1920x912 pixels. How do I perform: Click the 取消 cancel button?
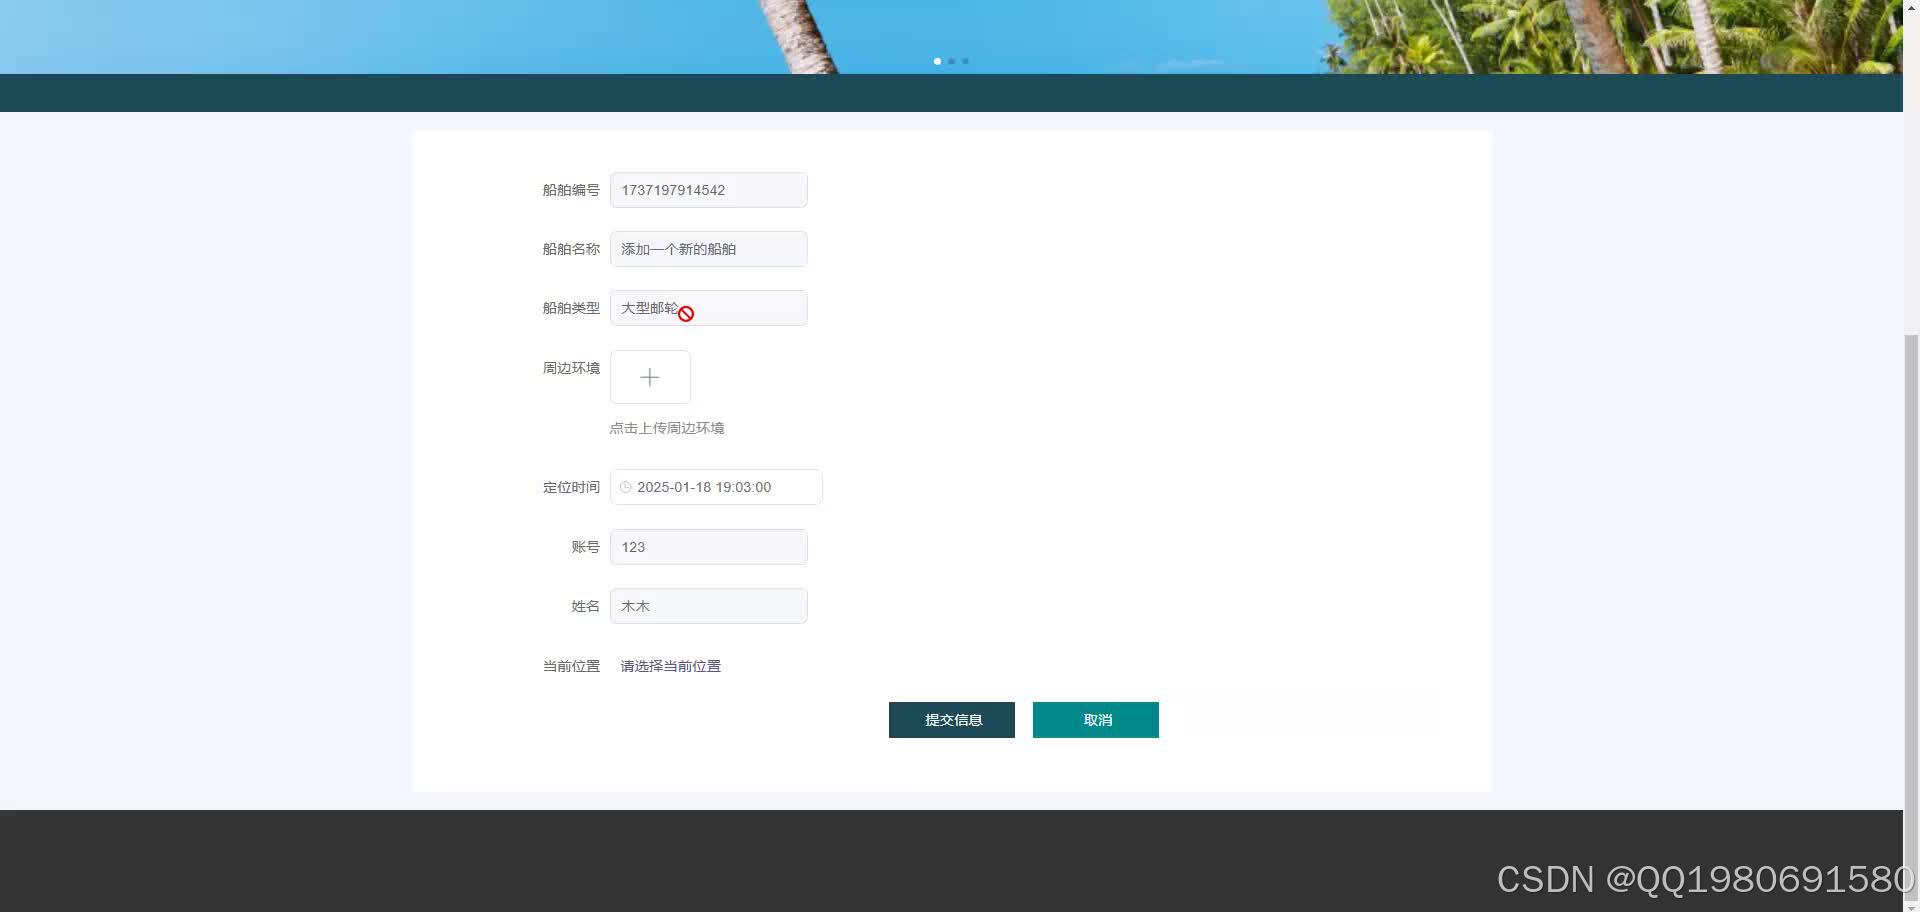point(1095,719)
